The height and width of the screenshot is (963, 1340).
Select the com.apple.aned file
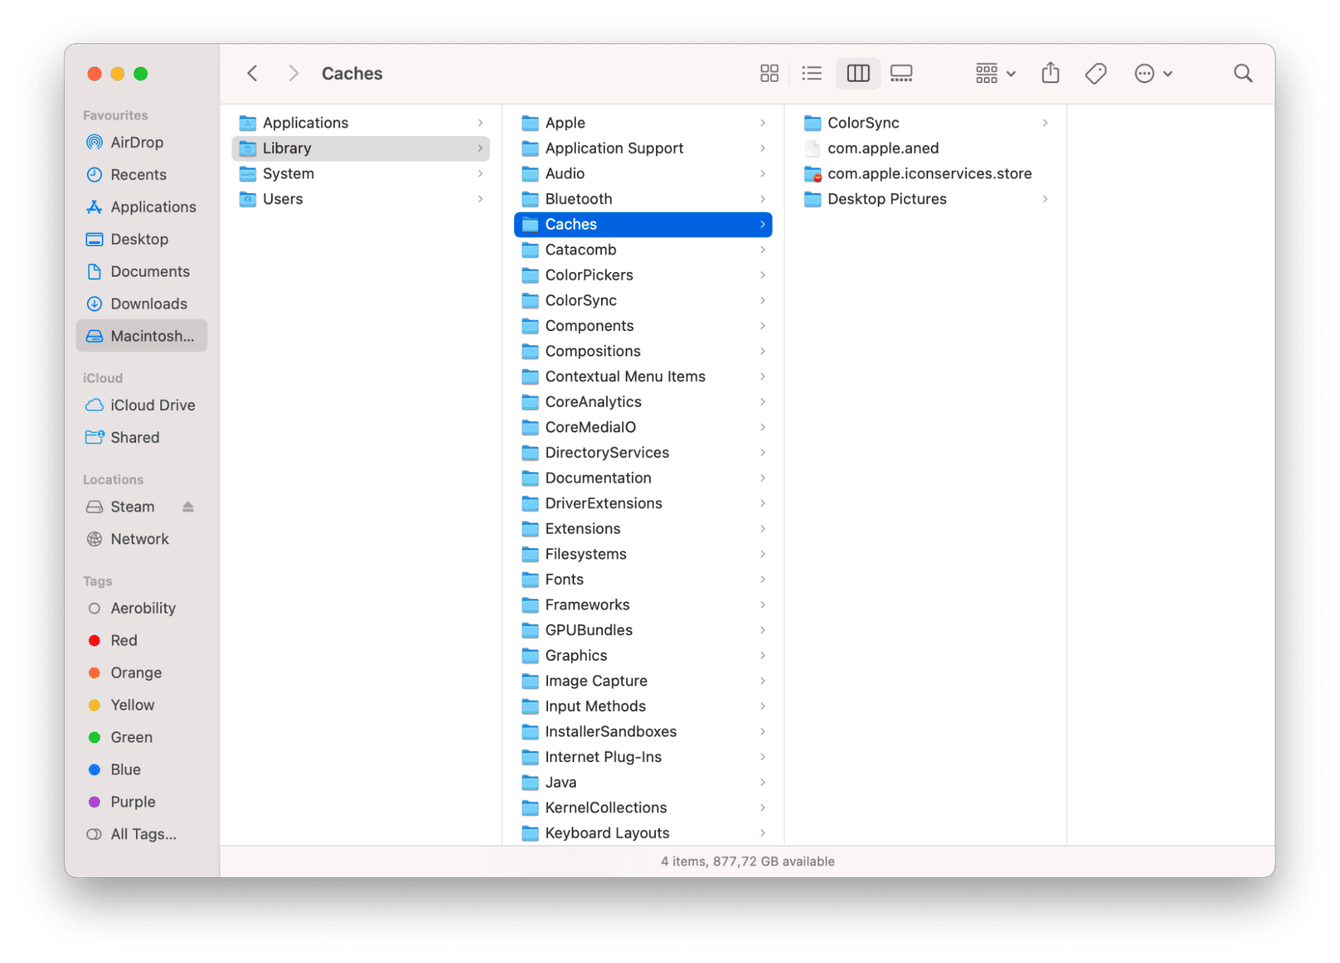[x=883, y=148]
